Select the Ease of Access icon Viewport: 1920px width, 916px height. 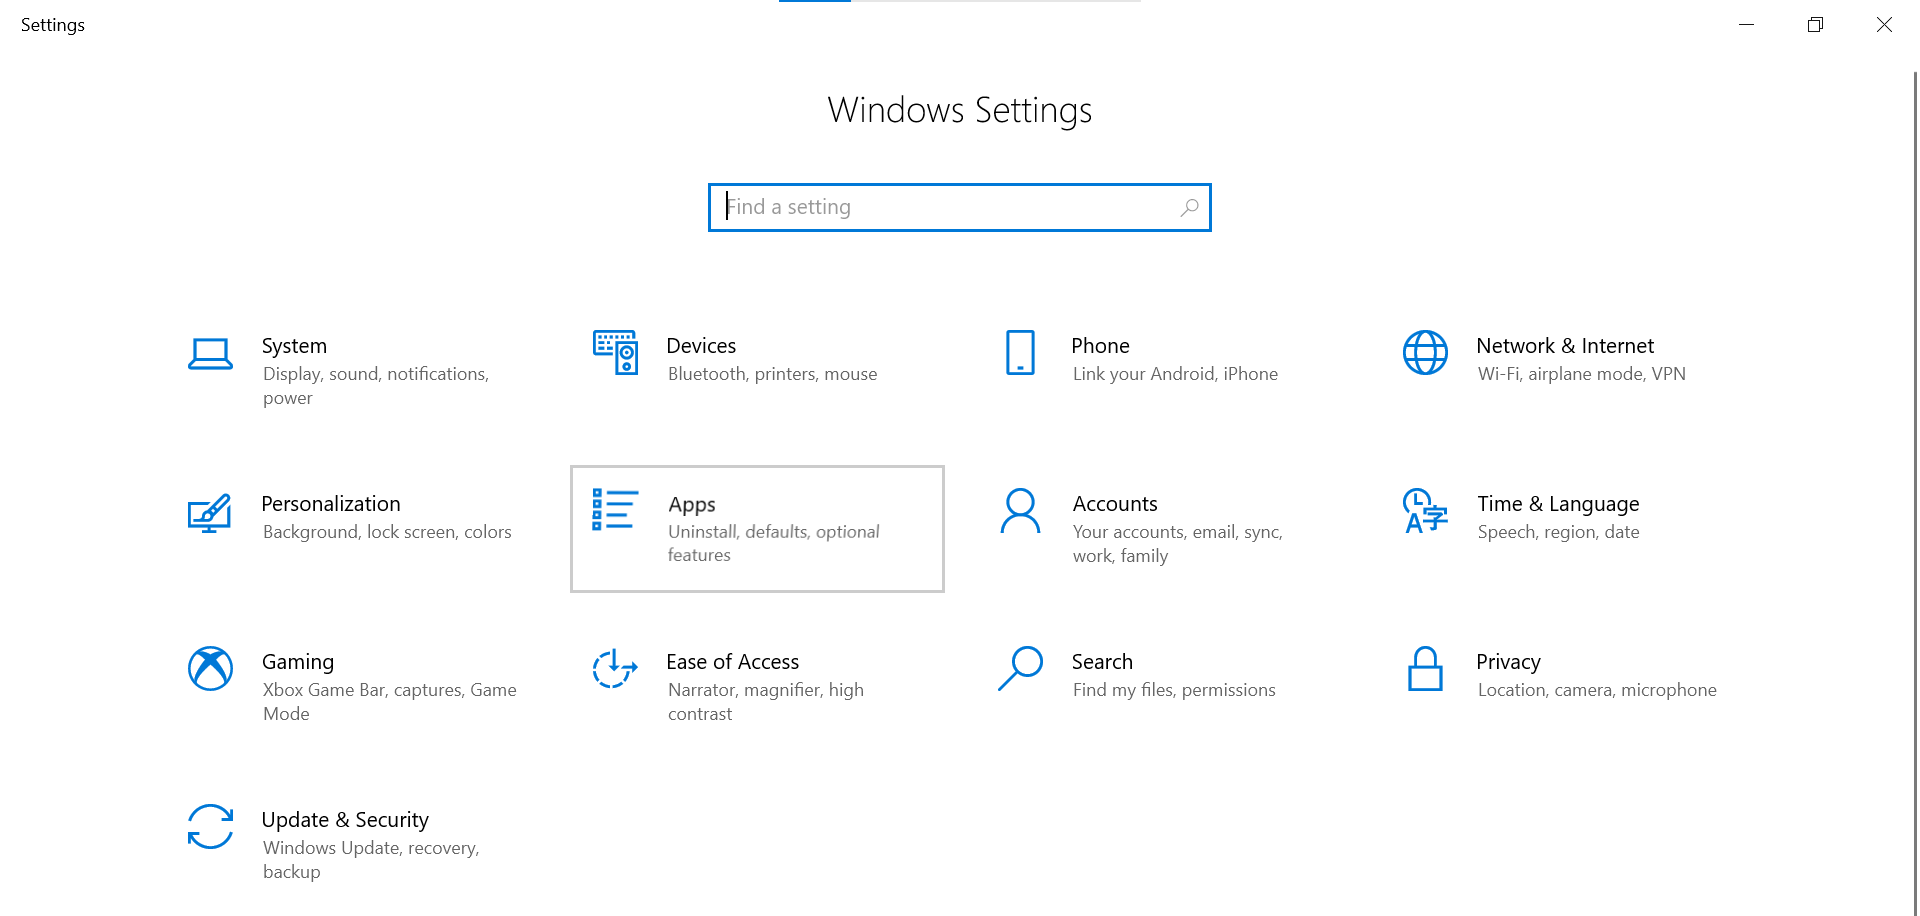coord(615,668)
